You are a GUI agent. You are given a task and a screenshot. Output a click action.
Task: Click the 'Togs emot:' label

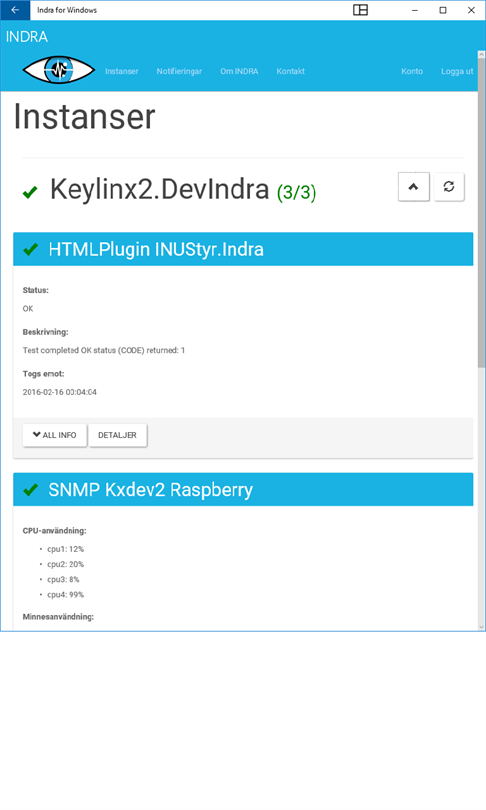coord(43,373)
